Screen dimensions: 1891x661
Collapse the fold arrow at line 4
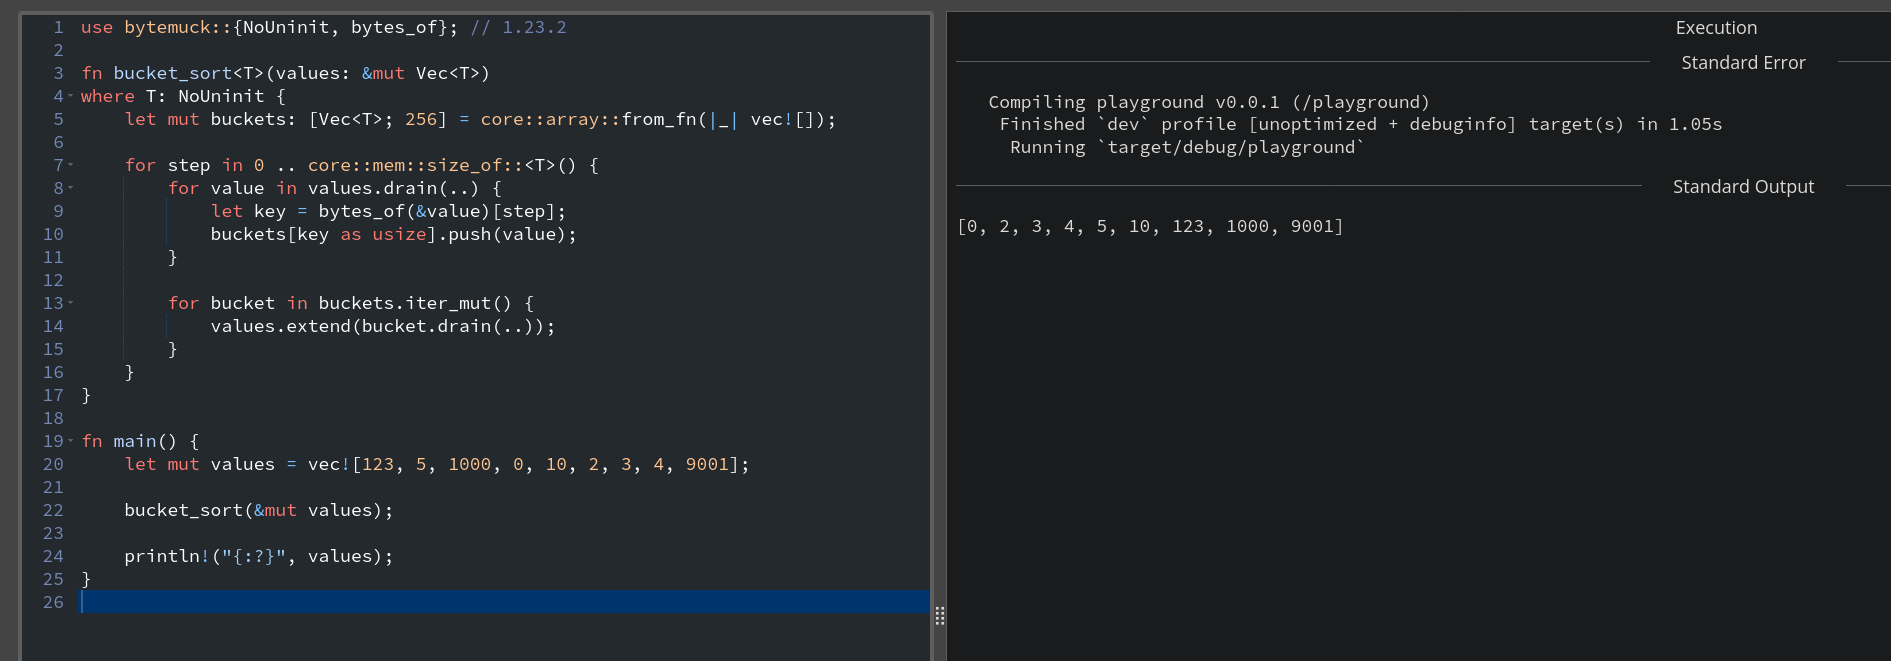(70, 96)
